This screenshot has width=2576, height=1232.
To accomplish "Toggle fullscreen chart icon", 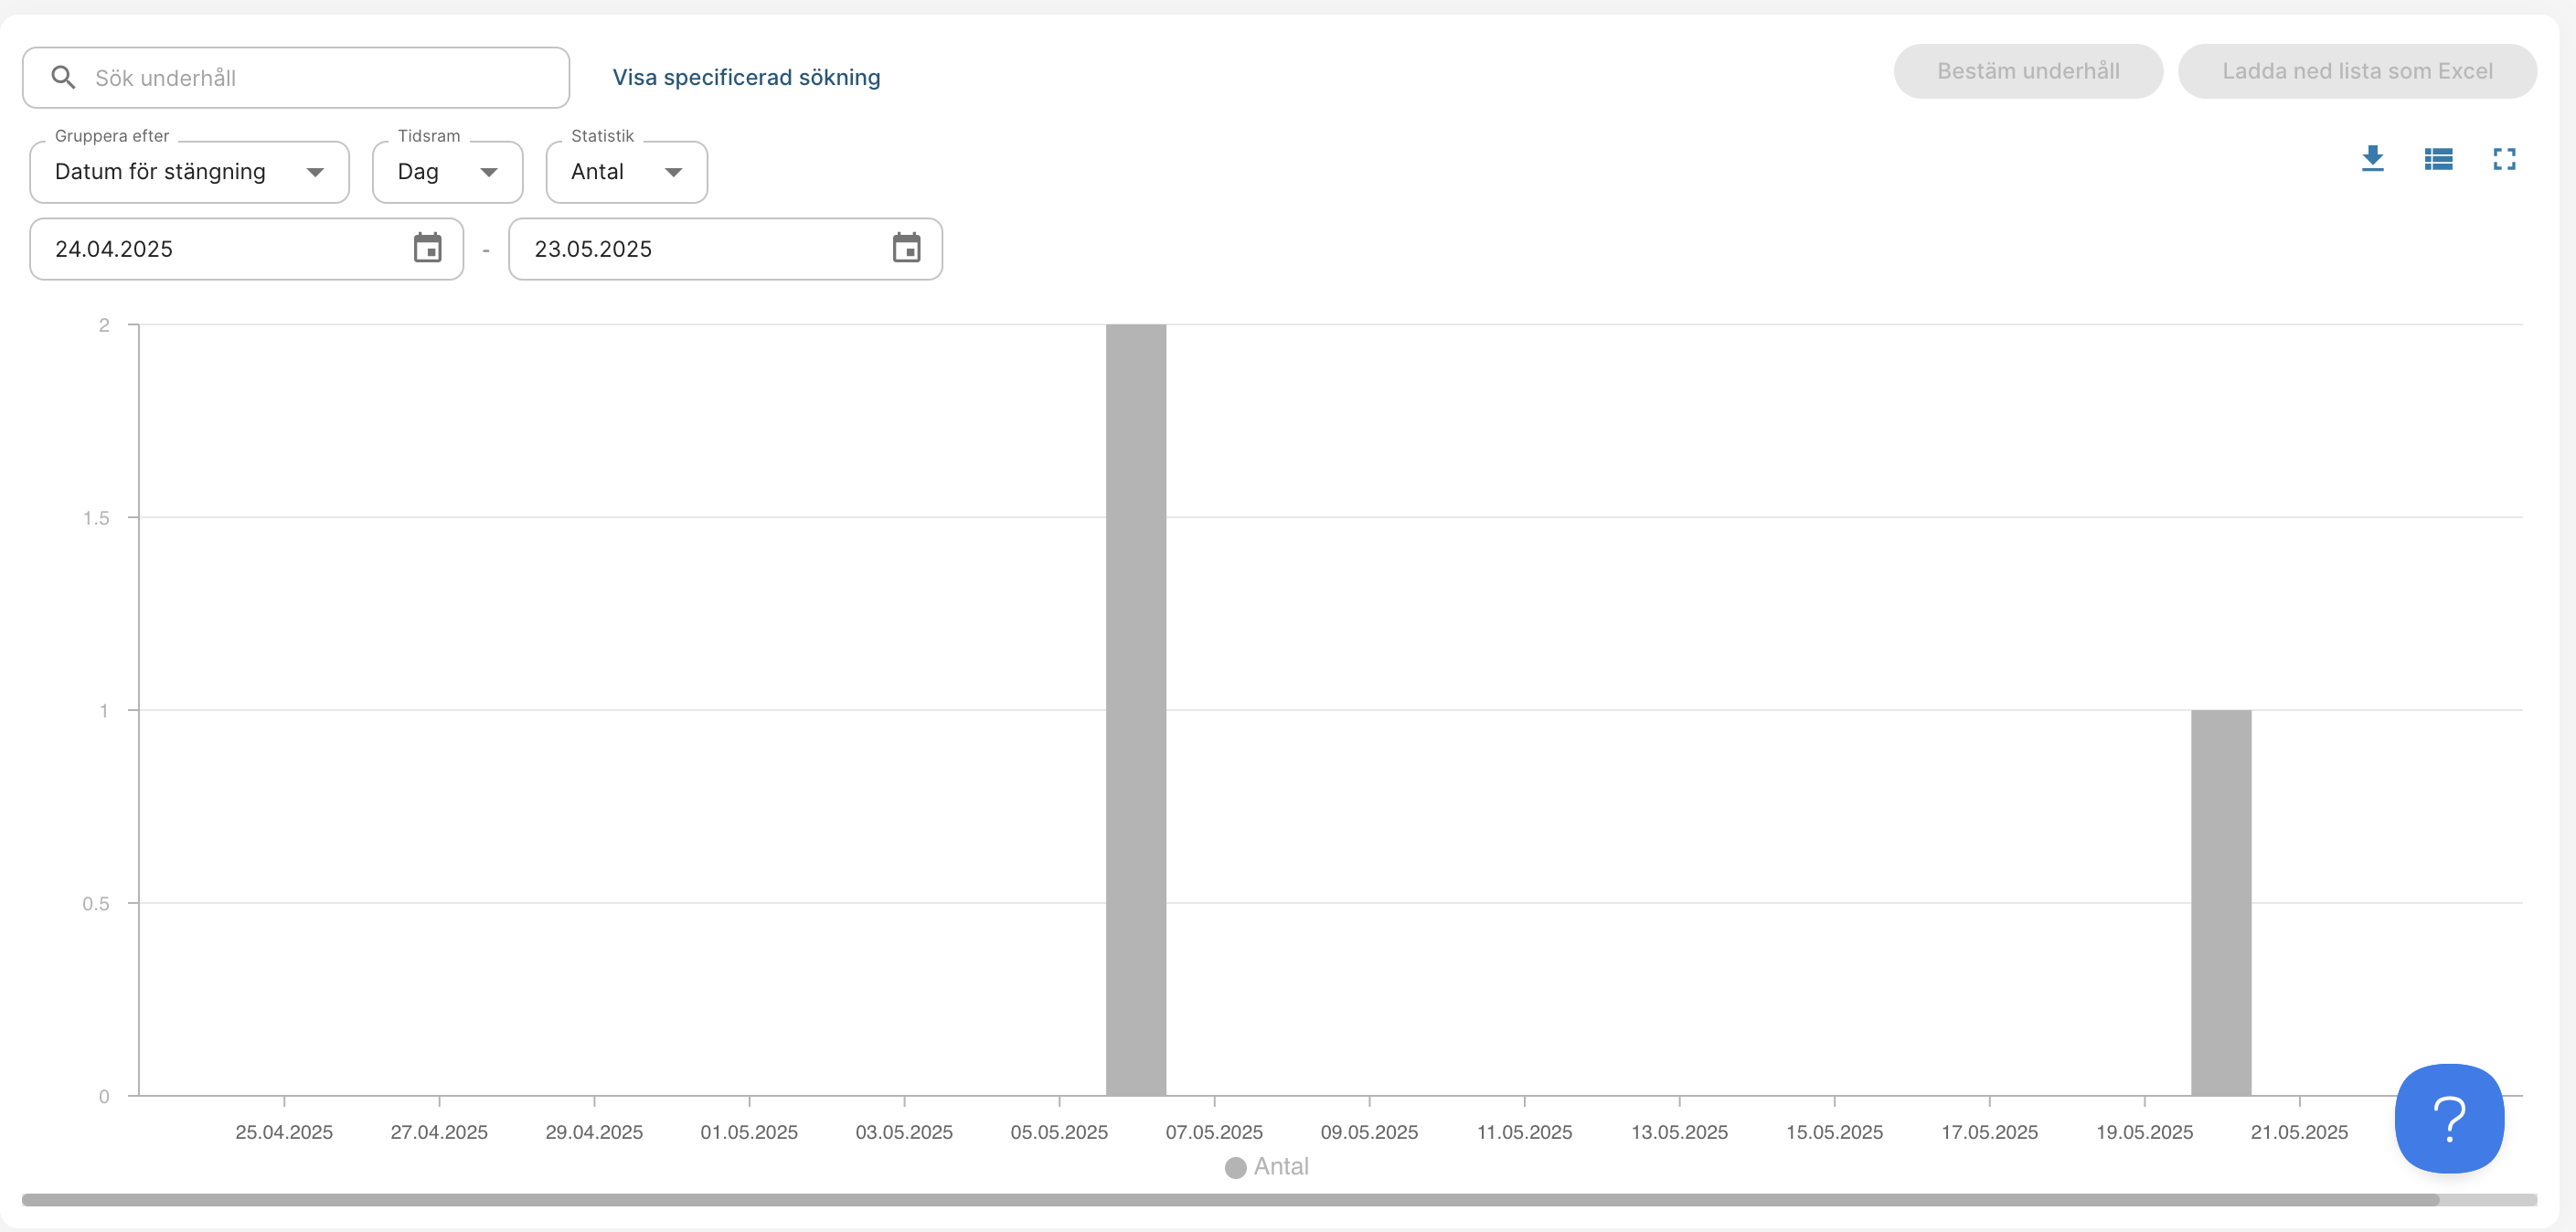I will pyautogui.click(x=2504, y=159).
